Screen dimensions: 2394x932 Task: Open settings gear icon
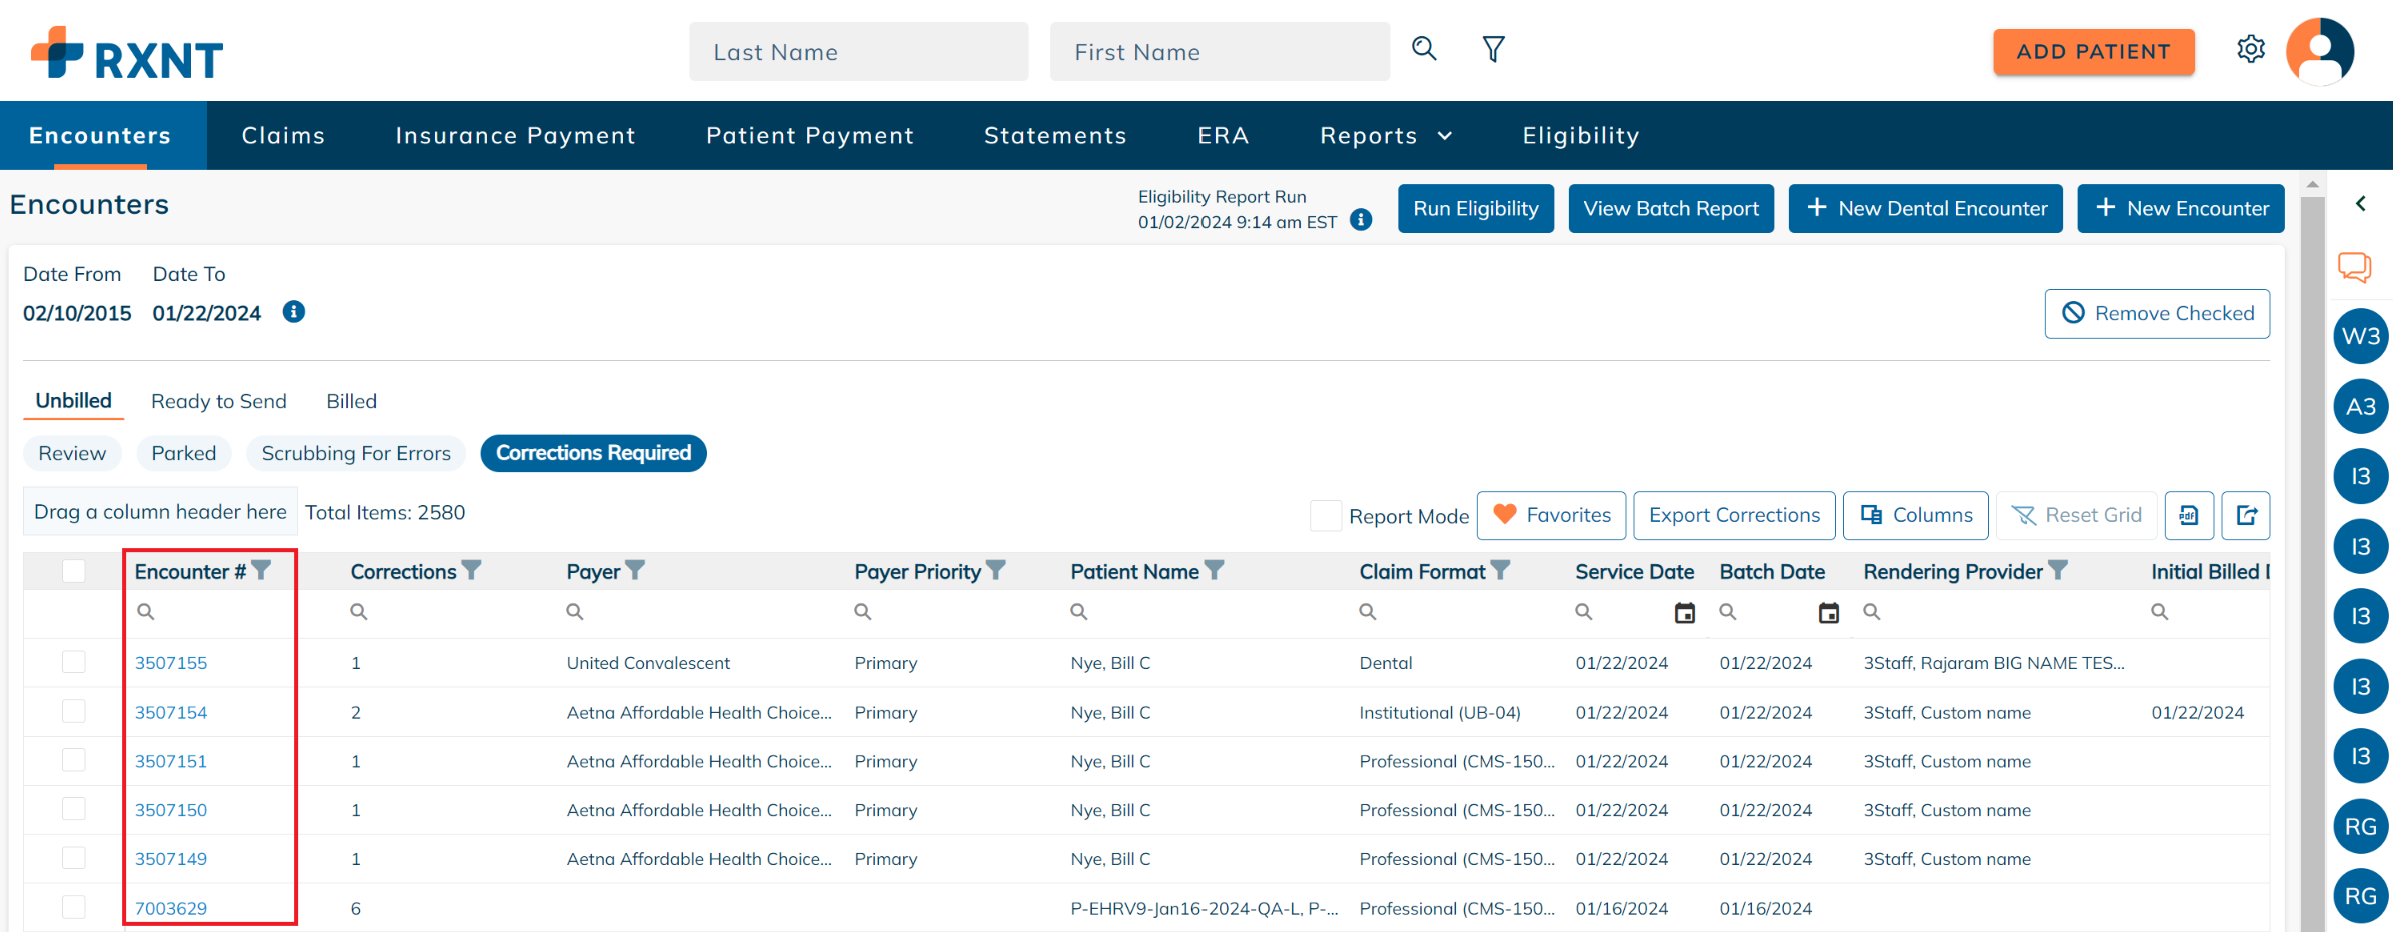pos(2250,49)
